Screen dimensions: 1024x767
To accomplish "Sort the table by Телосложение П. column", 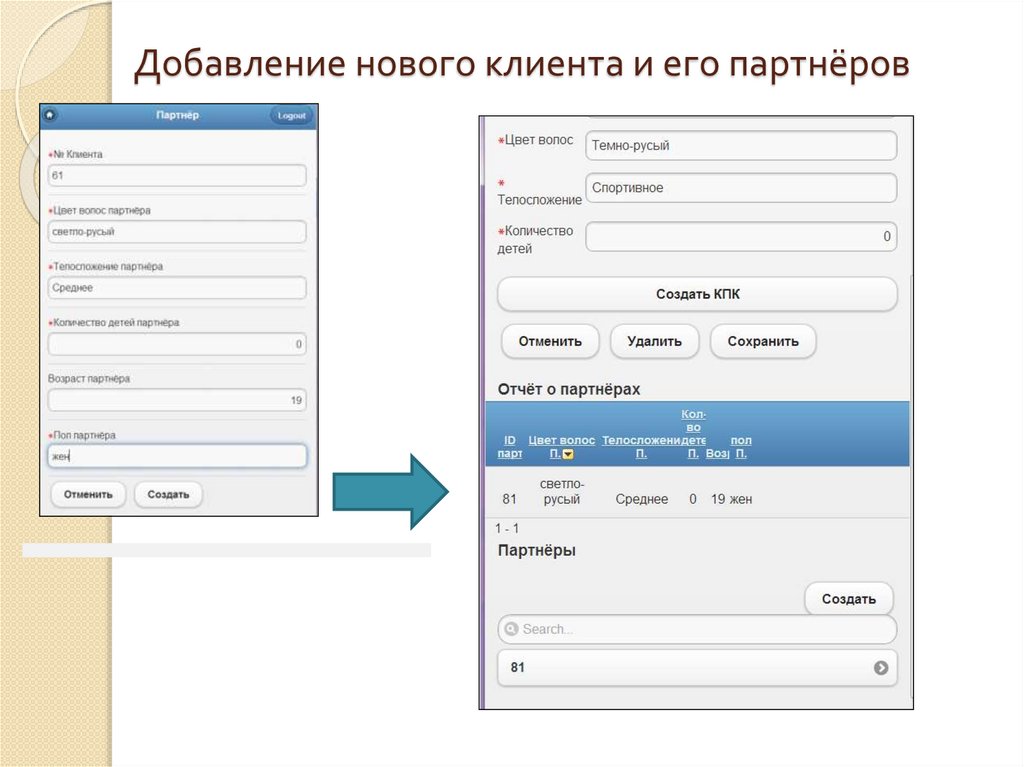I will point(641,446).
